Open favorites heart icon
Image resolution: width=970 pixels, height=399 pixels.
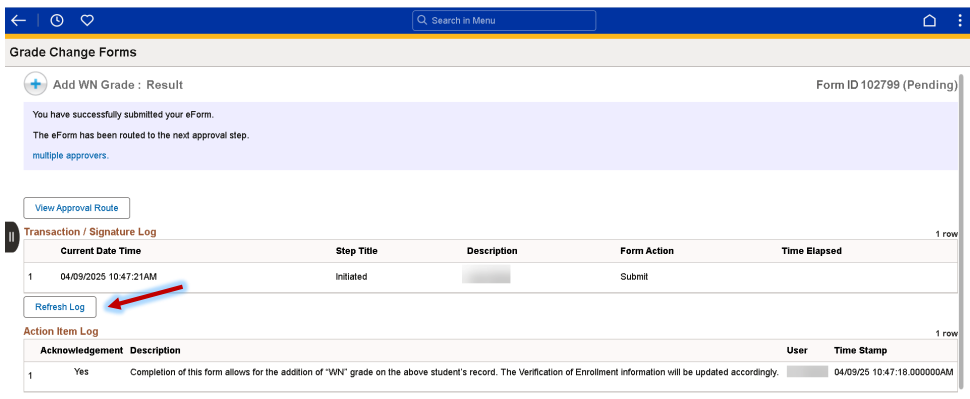[87, 20]
